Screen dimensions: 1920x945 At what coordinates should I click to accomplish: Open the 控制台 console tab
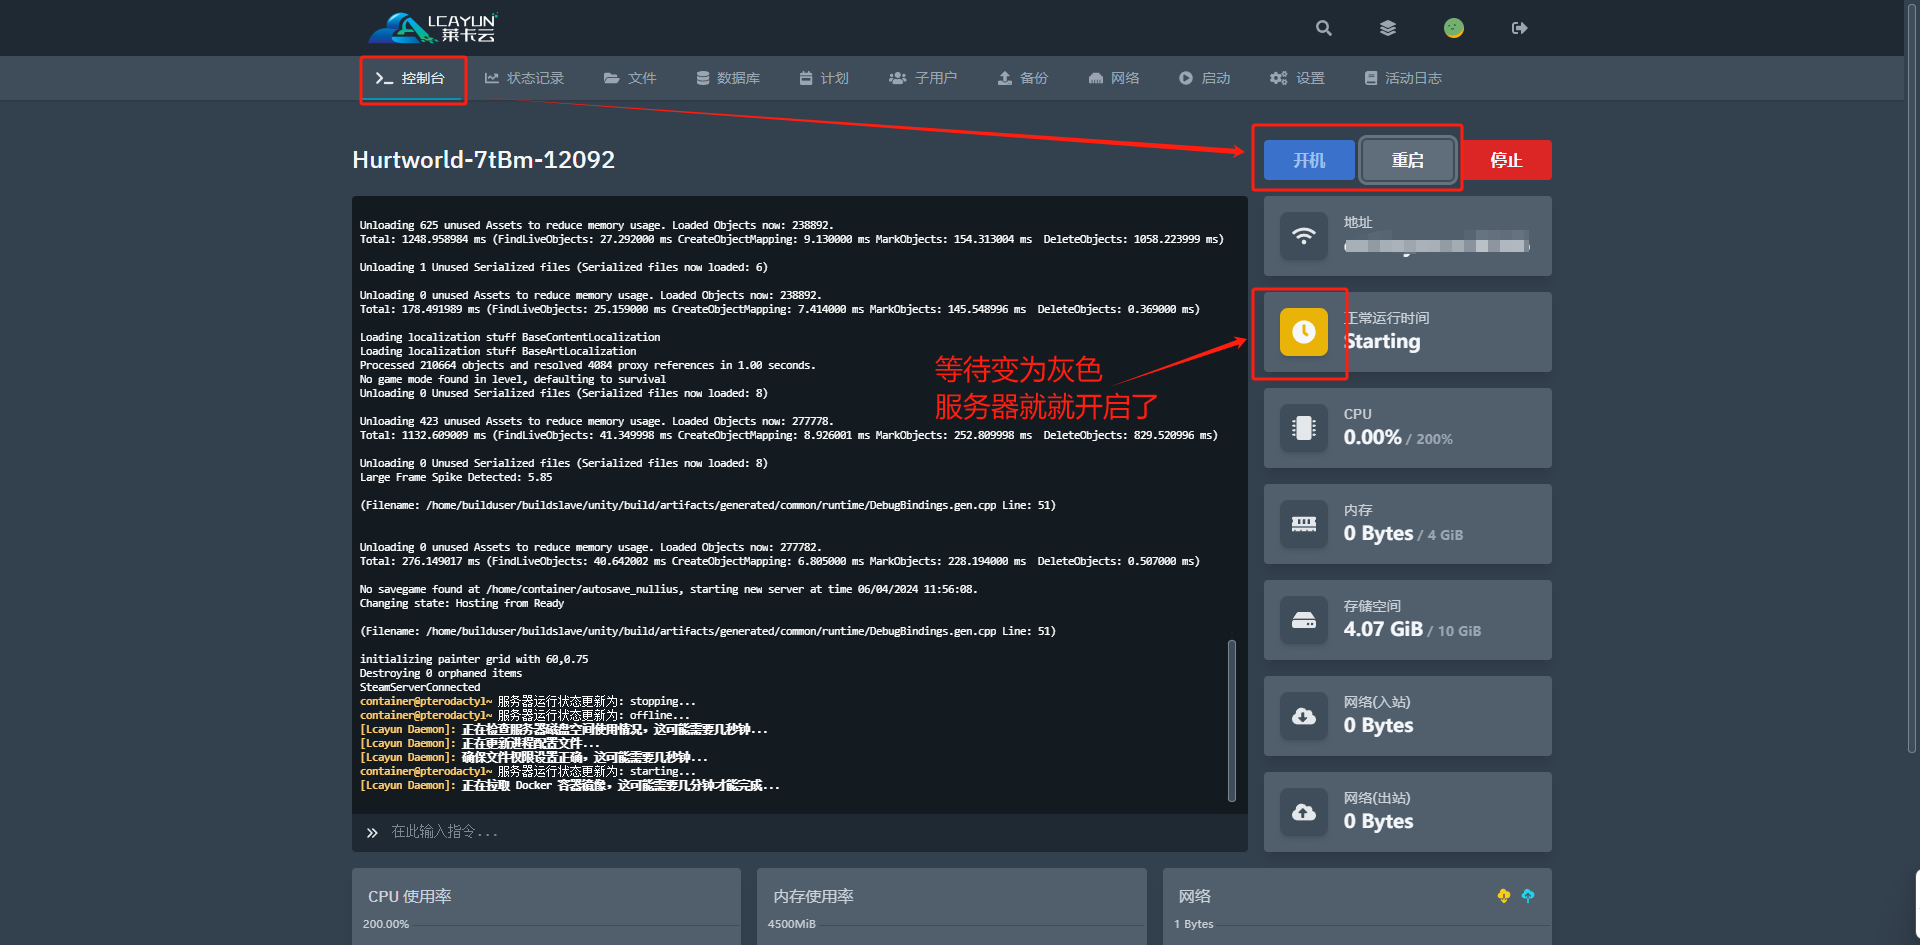coord(411,78)
